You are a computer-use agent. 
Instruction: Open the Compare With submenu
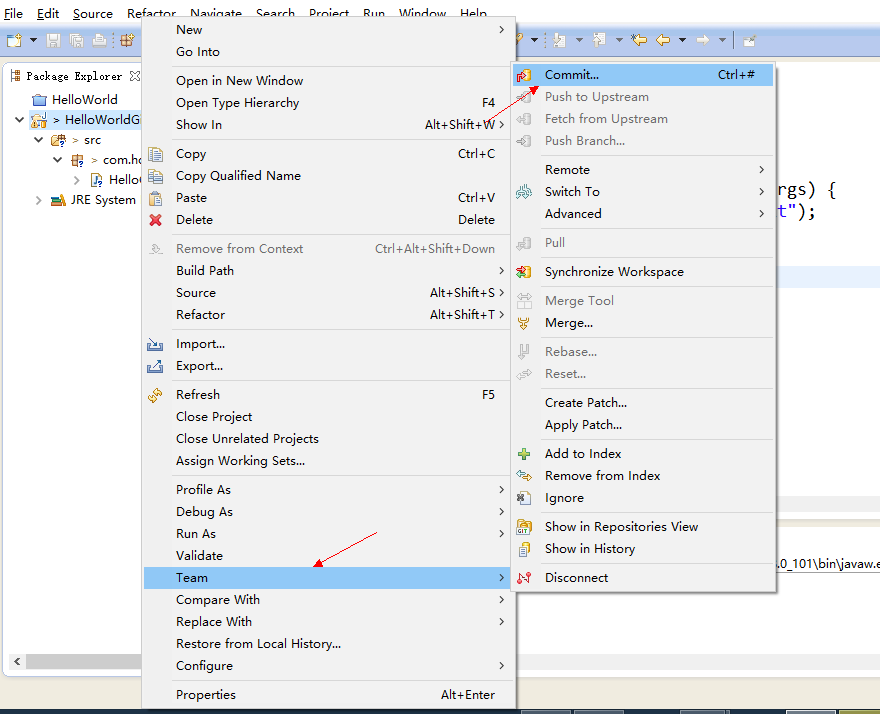pos(328,599)
